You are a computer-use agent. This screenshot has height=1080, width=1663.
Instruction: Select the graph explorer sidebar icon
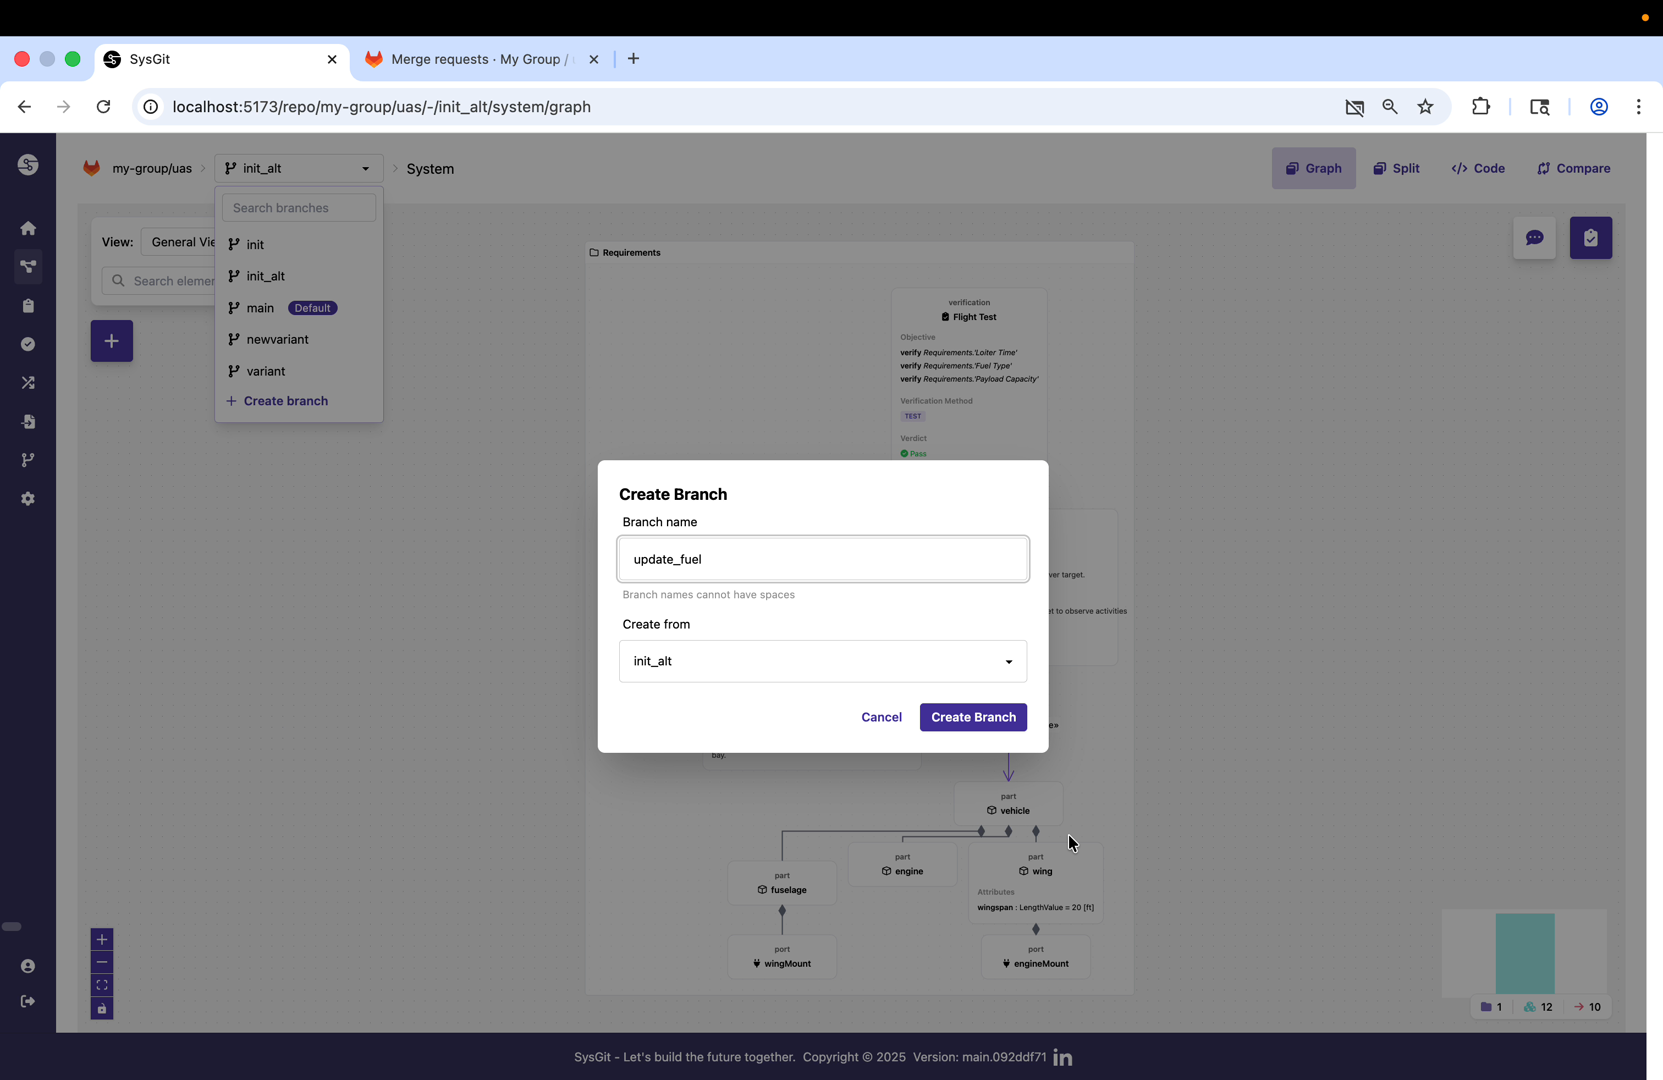tap(28, 267)
